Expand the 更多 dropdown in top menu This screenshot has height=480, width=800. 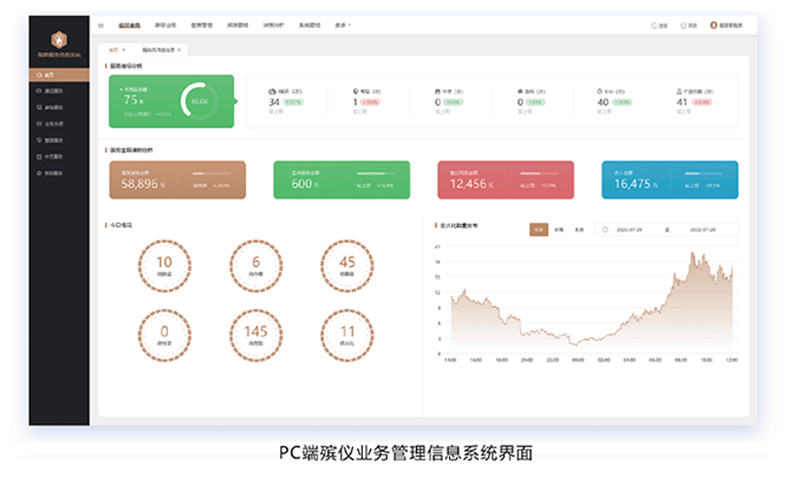(341, 25)
